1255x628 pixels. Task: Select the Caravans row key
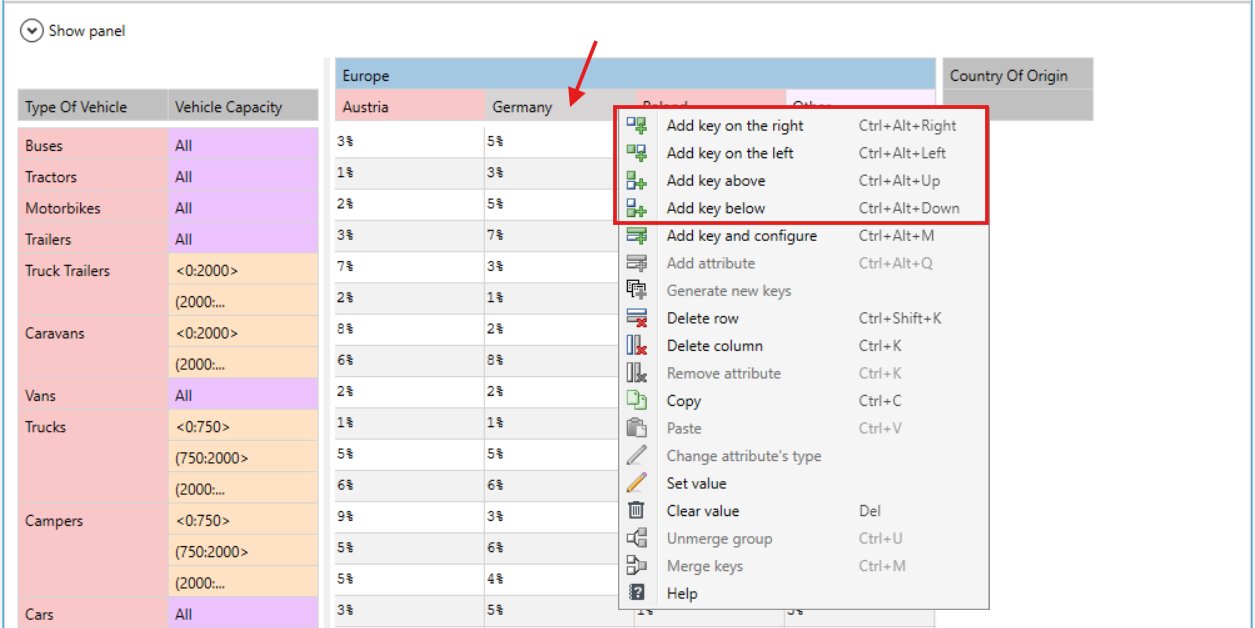[x=93, y=348]
